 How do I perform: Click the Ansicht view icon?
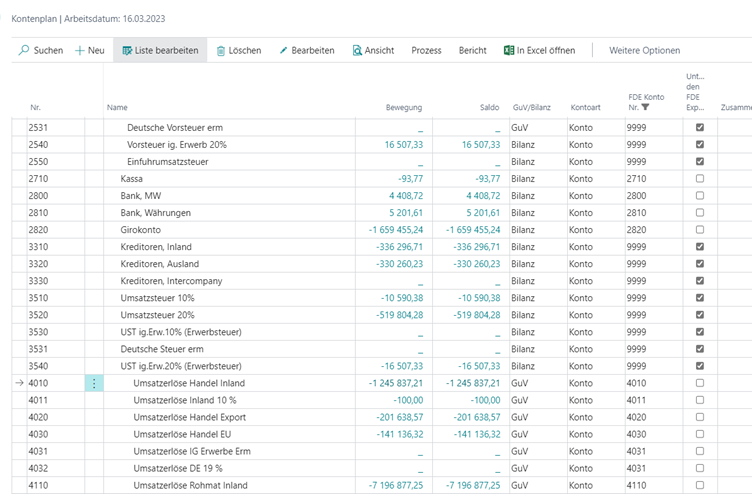coord(357,50)
